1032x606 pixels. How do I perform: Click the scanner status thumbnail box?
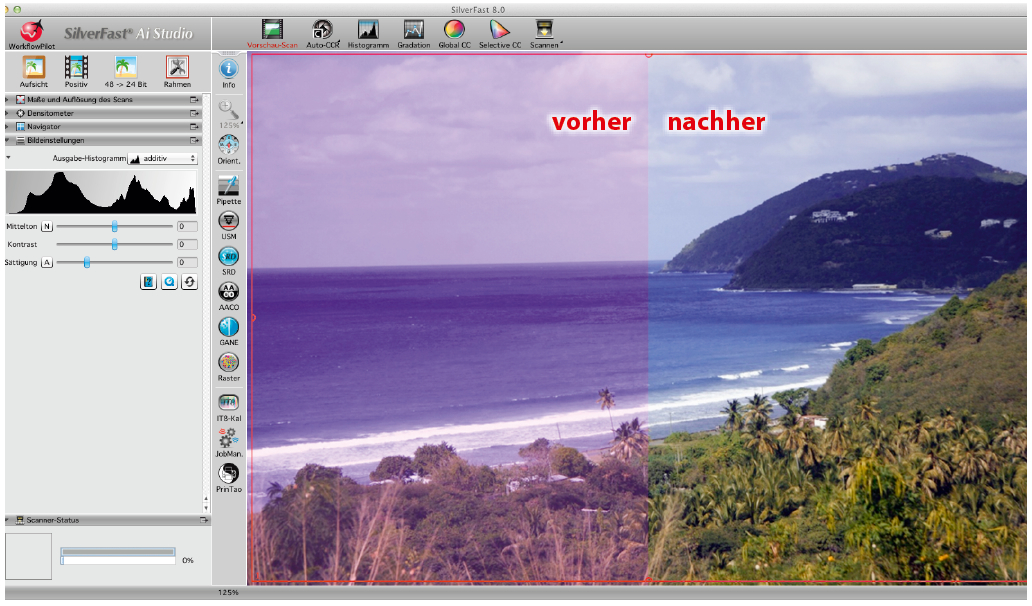tap(28, 556)
